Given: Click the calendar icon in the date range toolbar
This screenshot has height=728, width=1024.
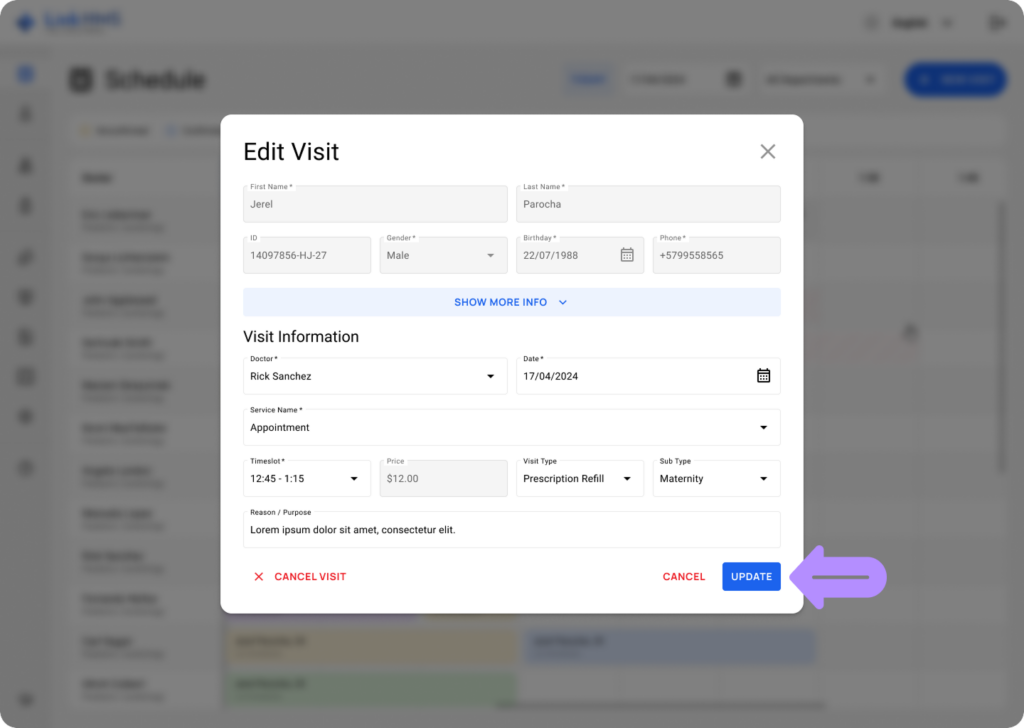Looking at the screenshot, I should (733, 77).
